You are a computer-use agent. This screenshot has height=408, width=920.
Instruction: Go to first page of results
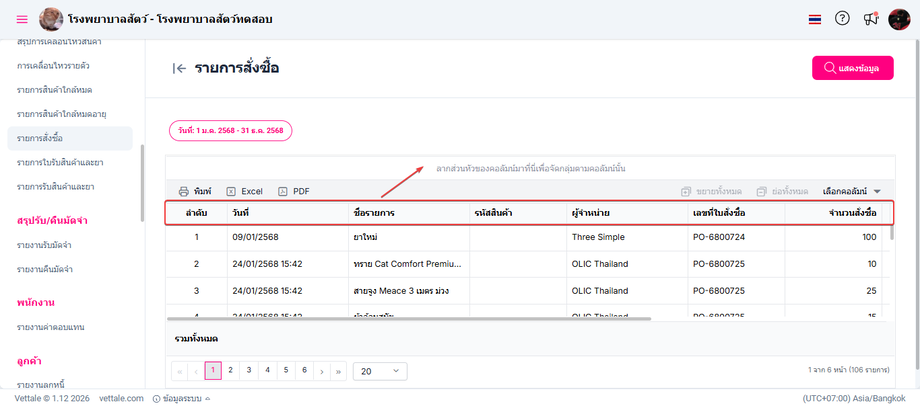click(x=180, y=371)
